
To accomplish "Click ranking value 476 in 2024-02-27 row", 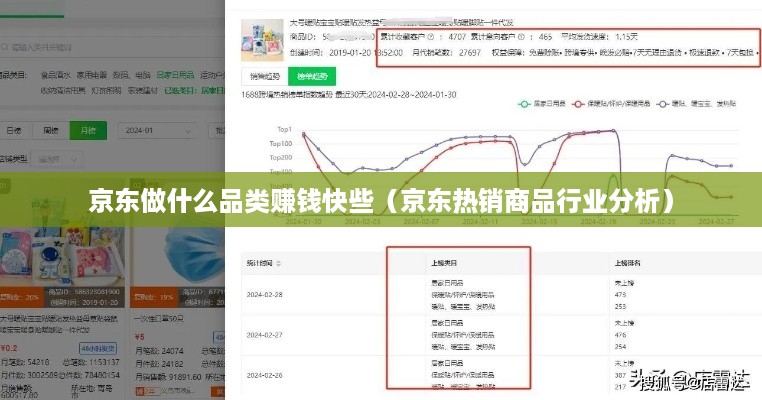I will 620,335.
